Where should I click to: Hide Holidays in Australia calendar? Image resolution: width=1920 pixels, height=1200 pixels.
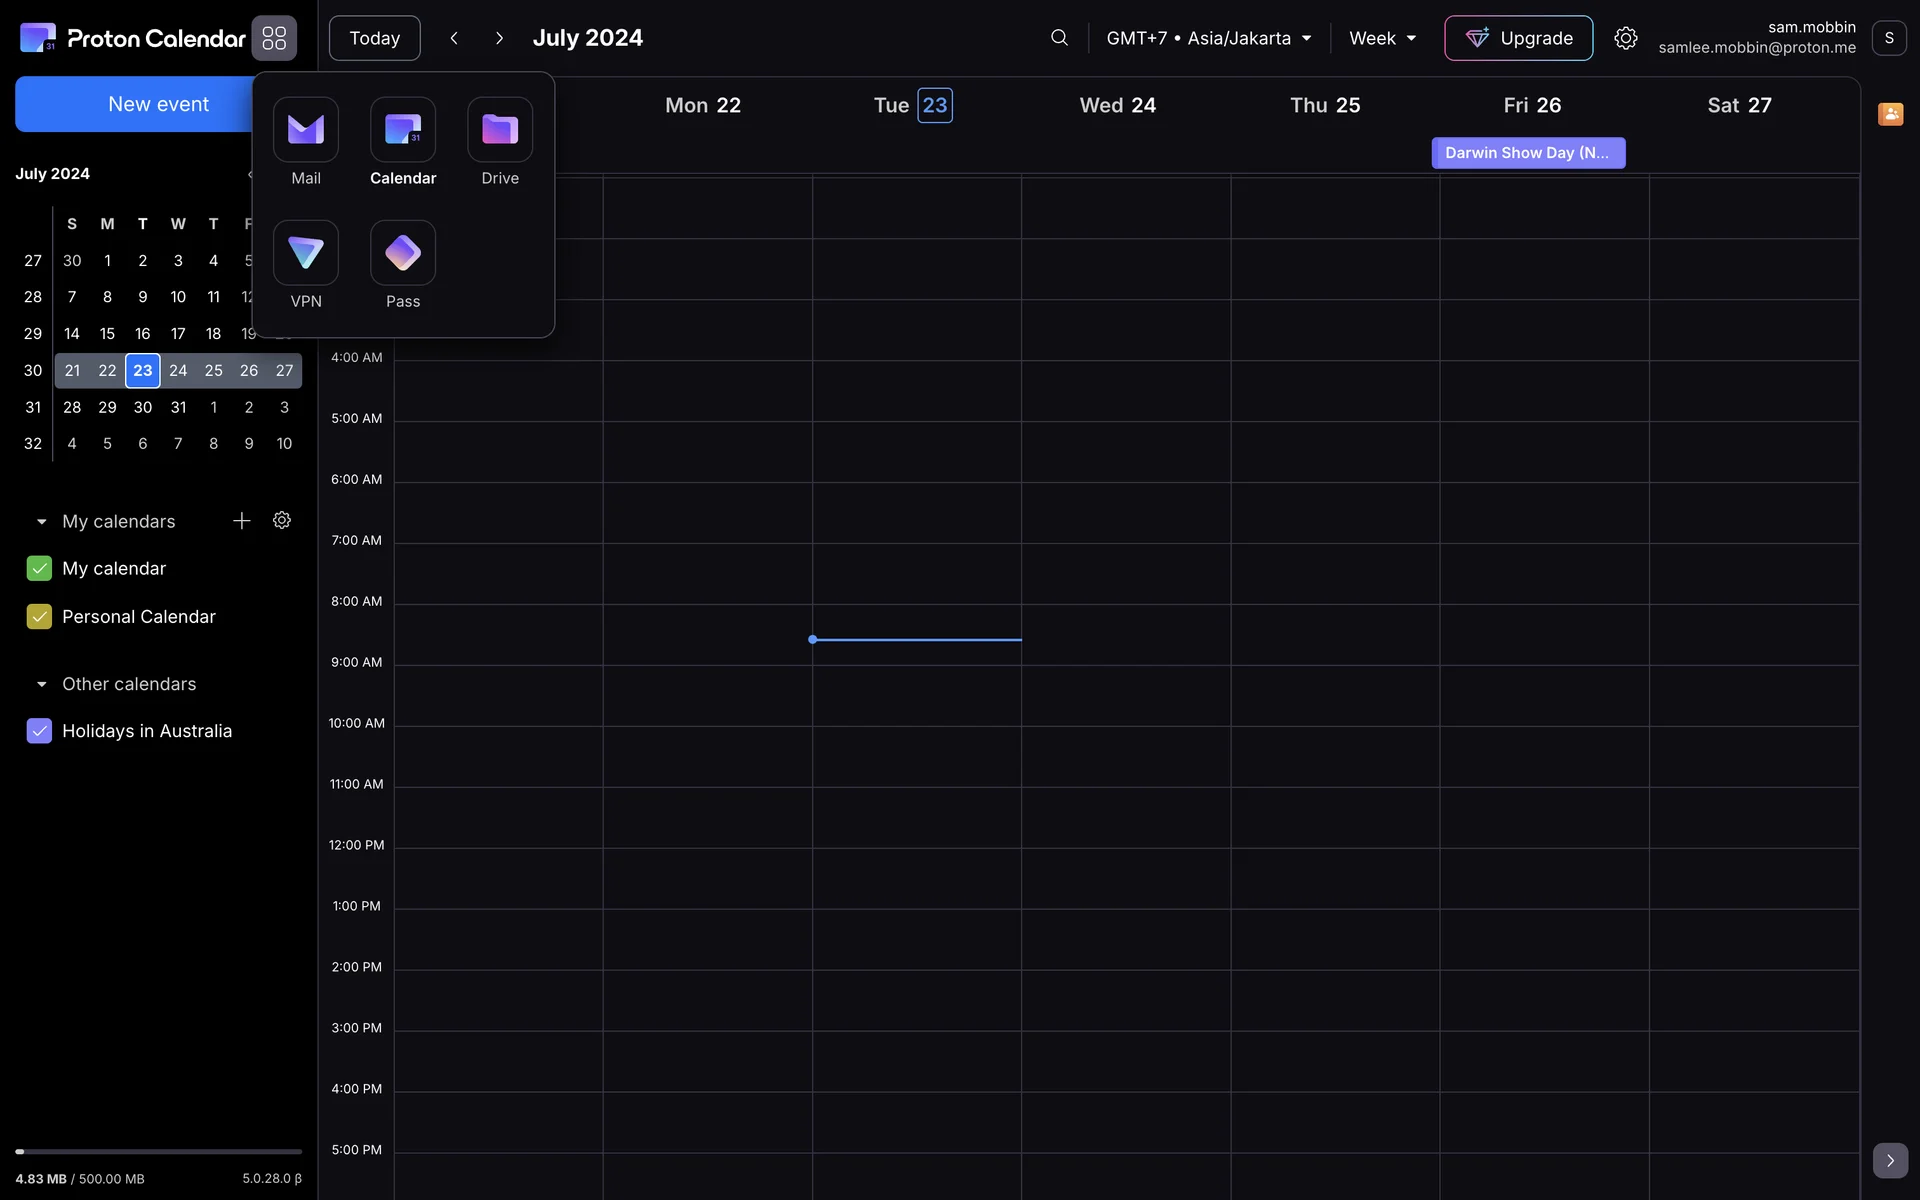(39, 731)
